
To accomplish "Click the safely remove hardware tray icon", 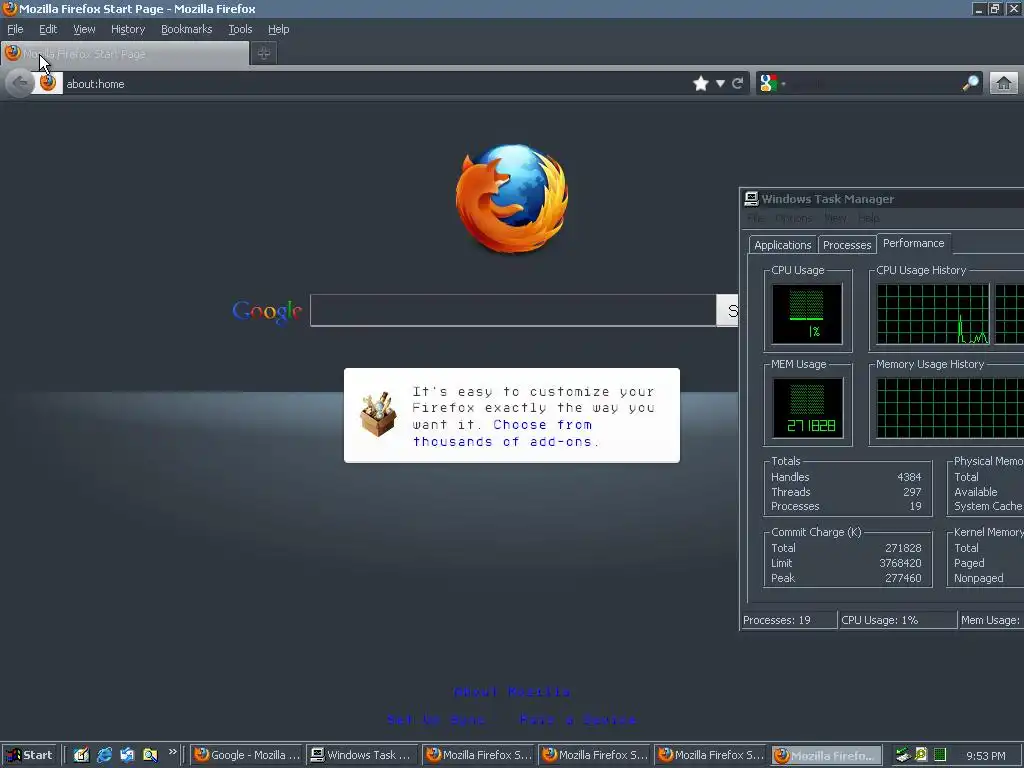I will [x=903, y=755].
